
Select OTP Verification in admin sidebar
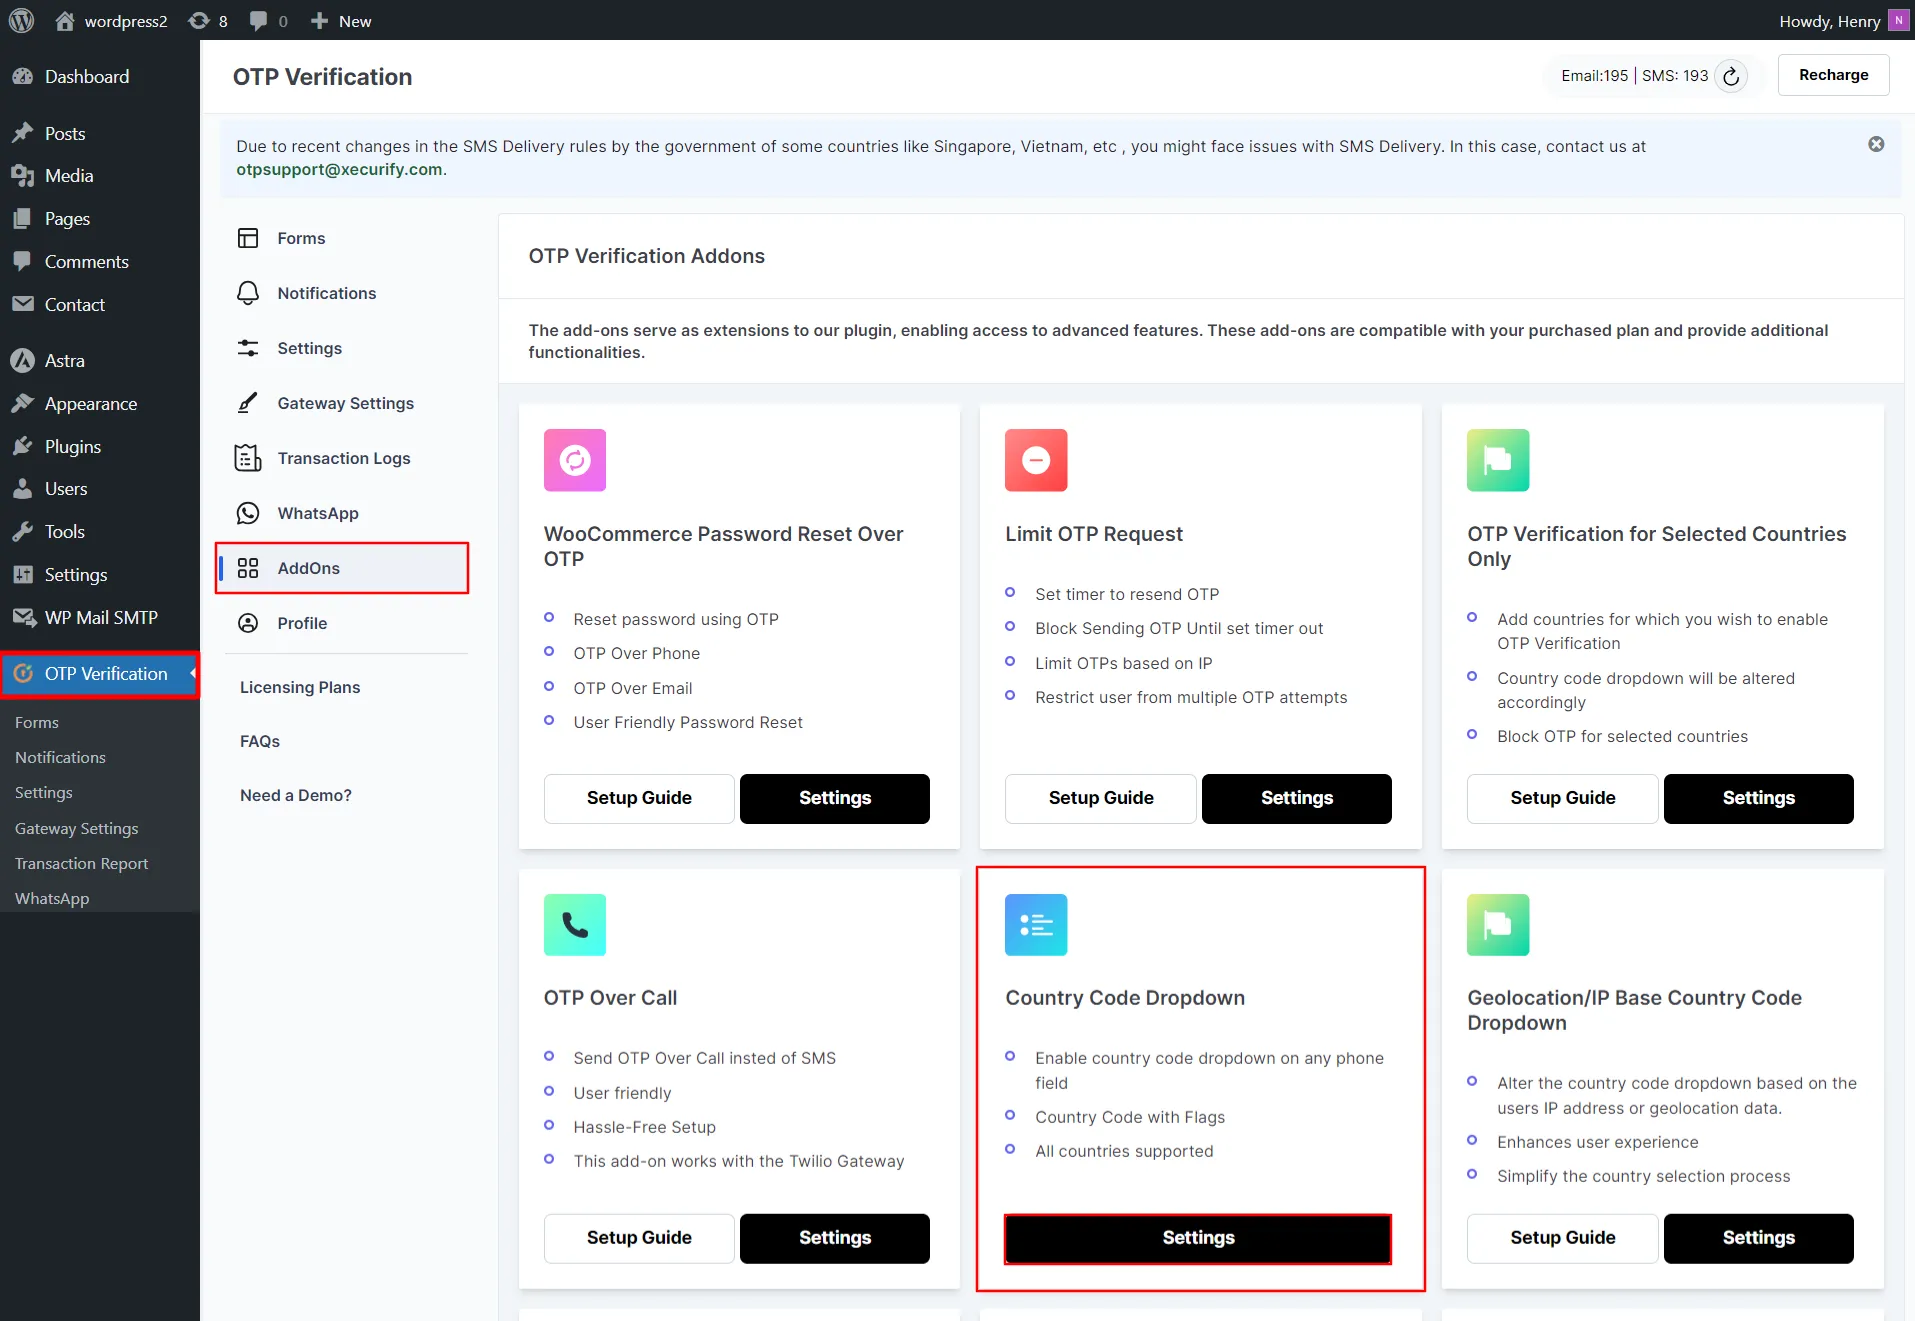(x=100, y=674)
